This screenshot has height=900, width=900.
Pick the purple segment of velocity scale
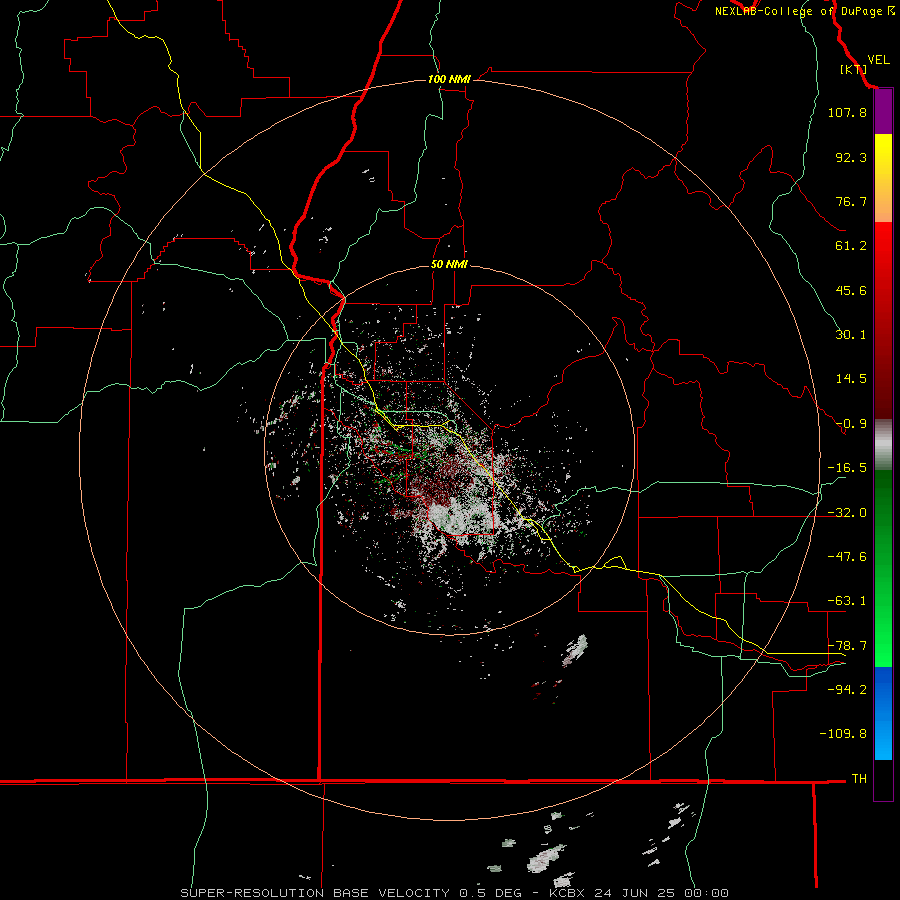pos(883,112)
